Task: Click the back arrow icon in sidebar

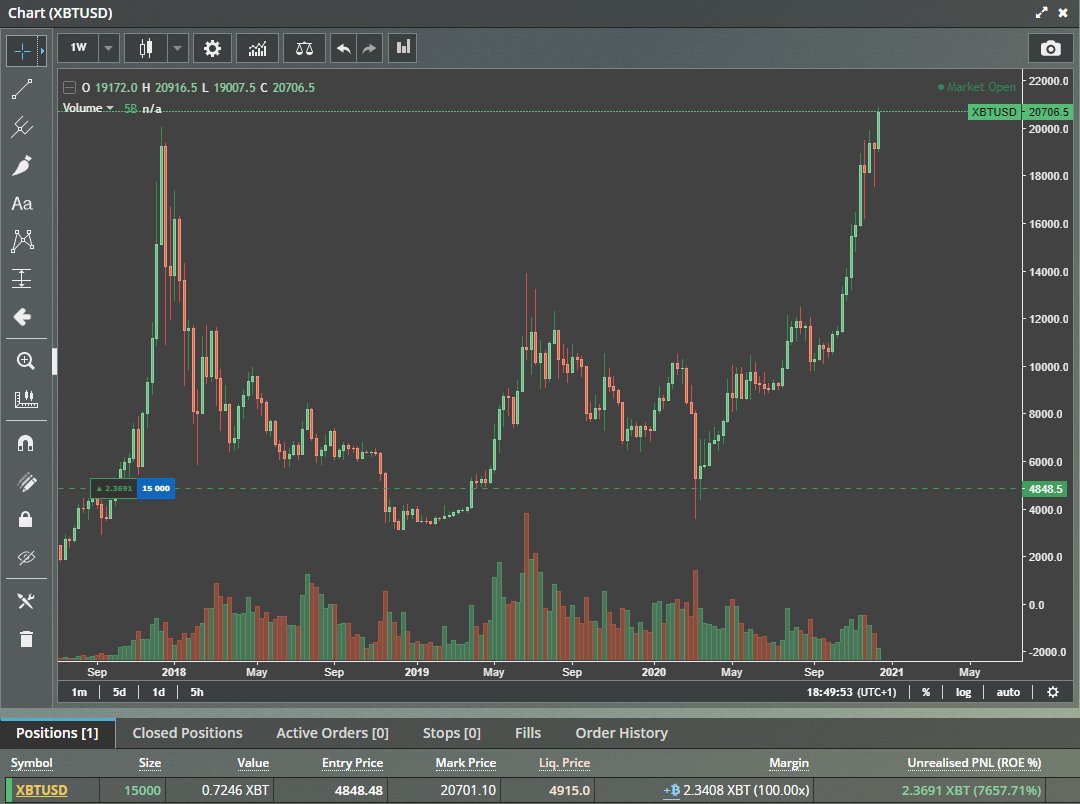Action: 22,316
